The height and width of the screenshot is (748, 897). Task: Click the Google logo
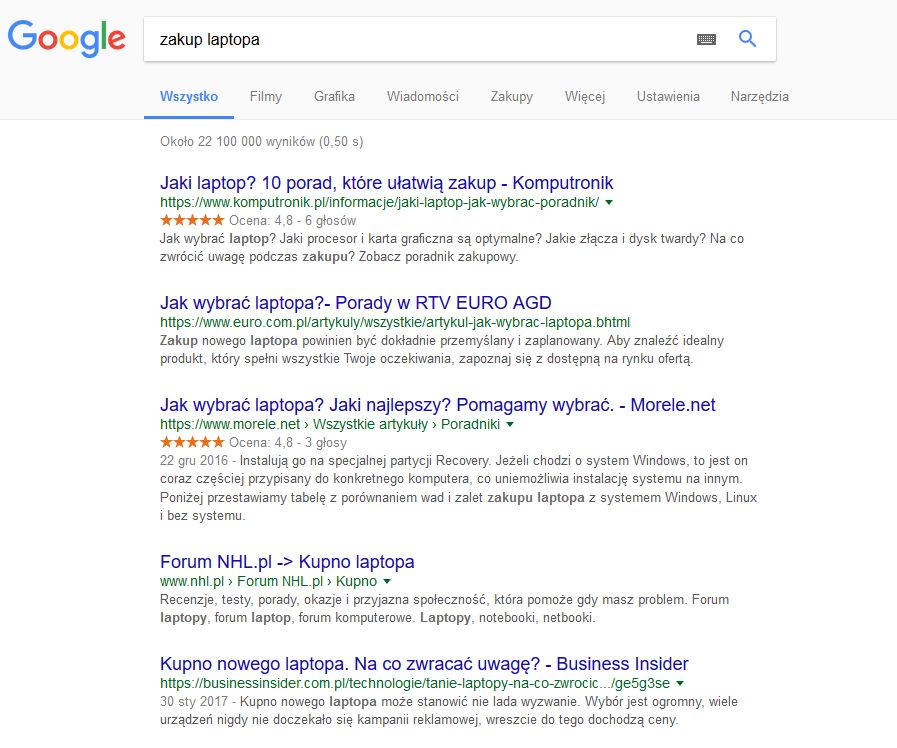point(67,38)
